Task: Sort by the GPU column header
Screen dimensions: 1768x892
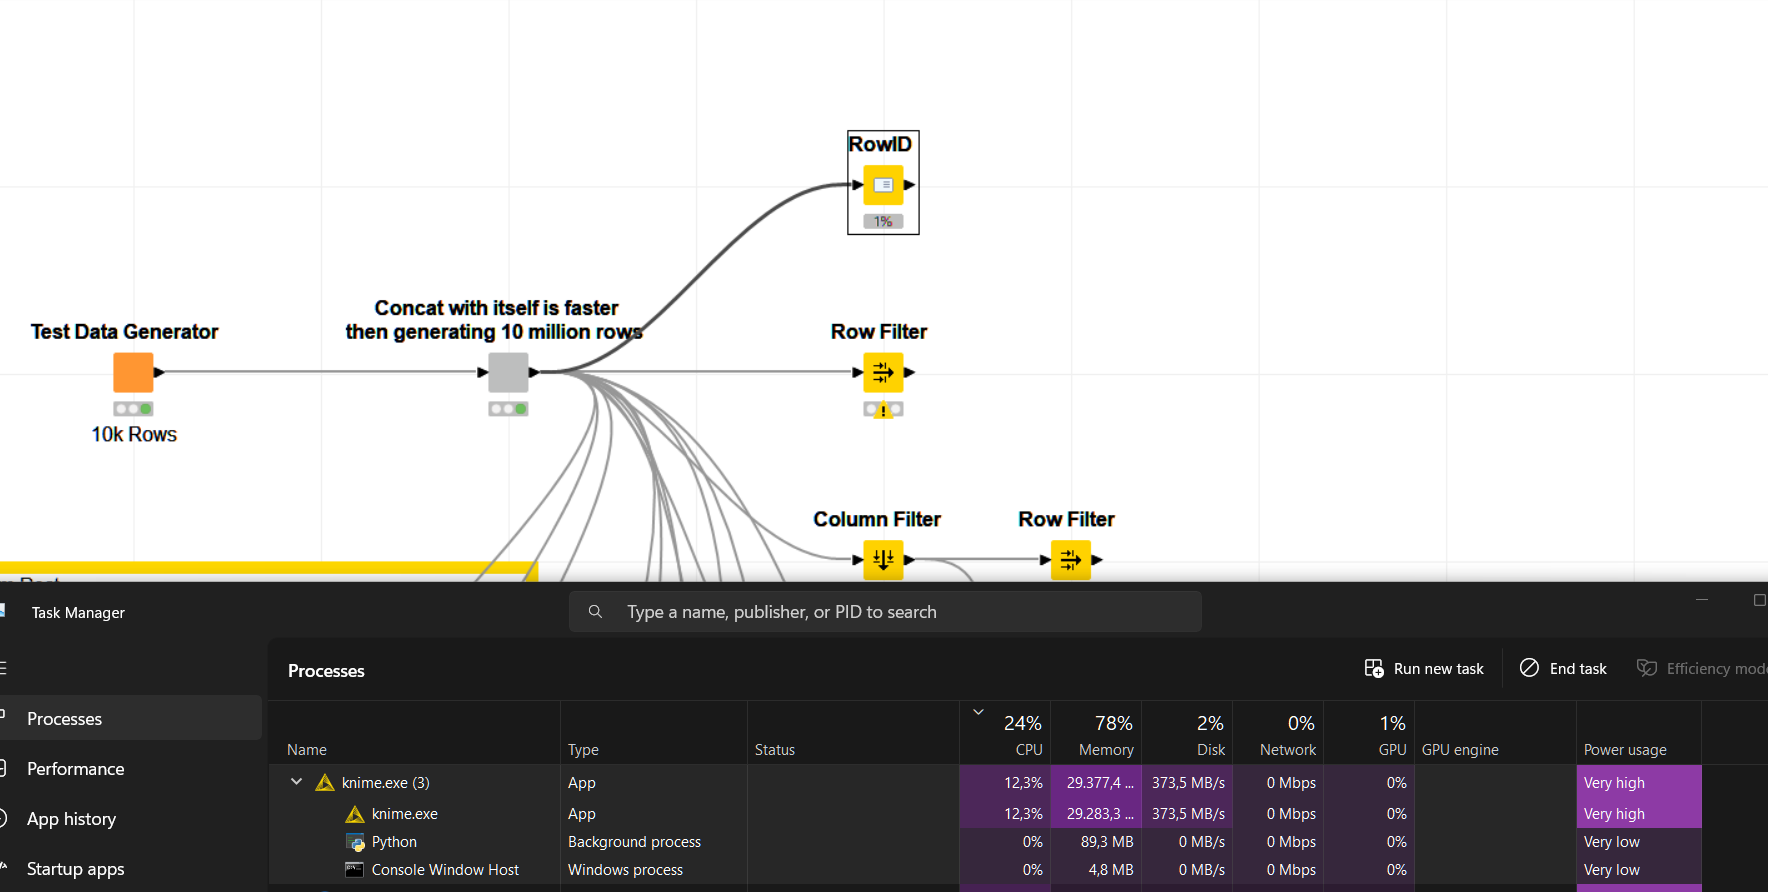Action: click(x=1369, y=733)
